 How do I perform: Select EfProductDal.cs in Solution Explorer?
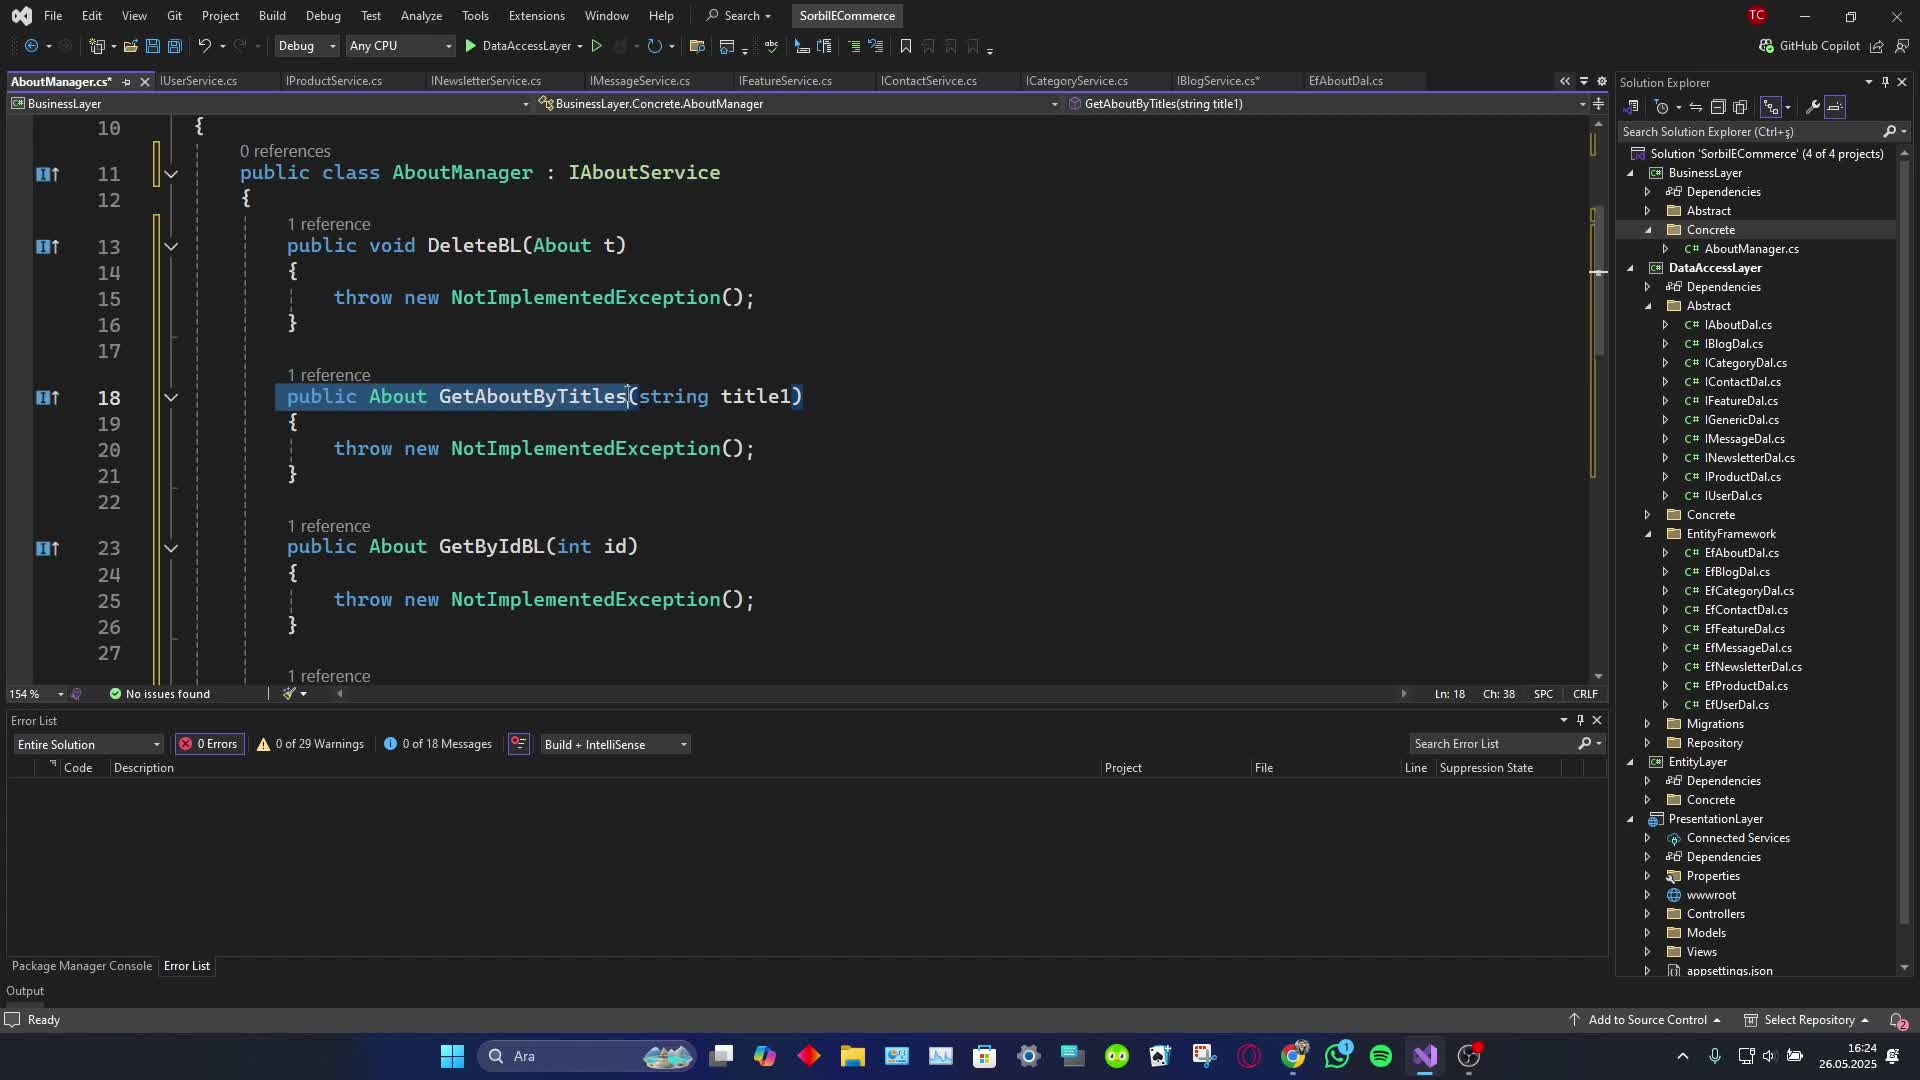[1745, 686]
